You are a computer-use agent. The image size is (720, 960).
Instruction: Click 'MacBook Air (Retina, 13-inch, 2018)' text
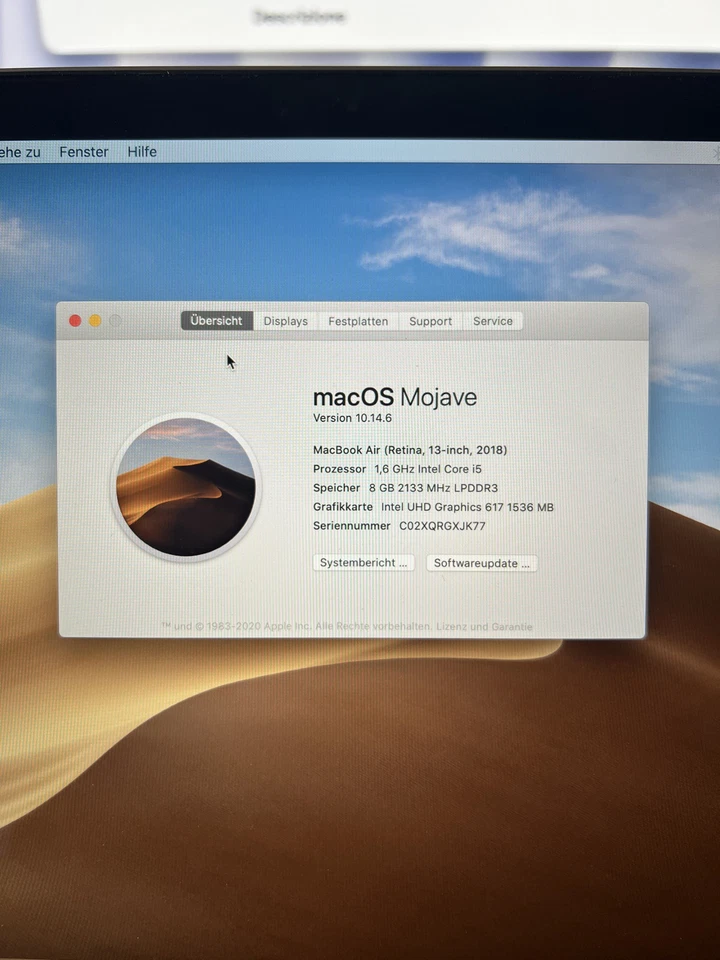410,450
